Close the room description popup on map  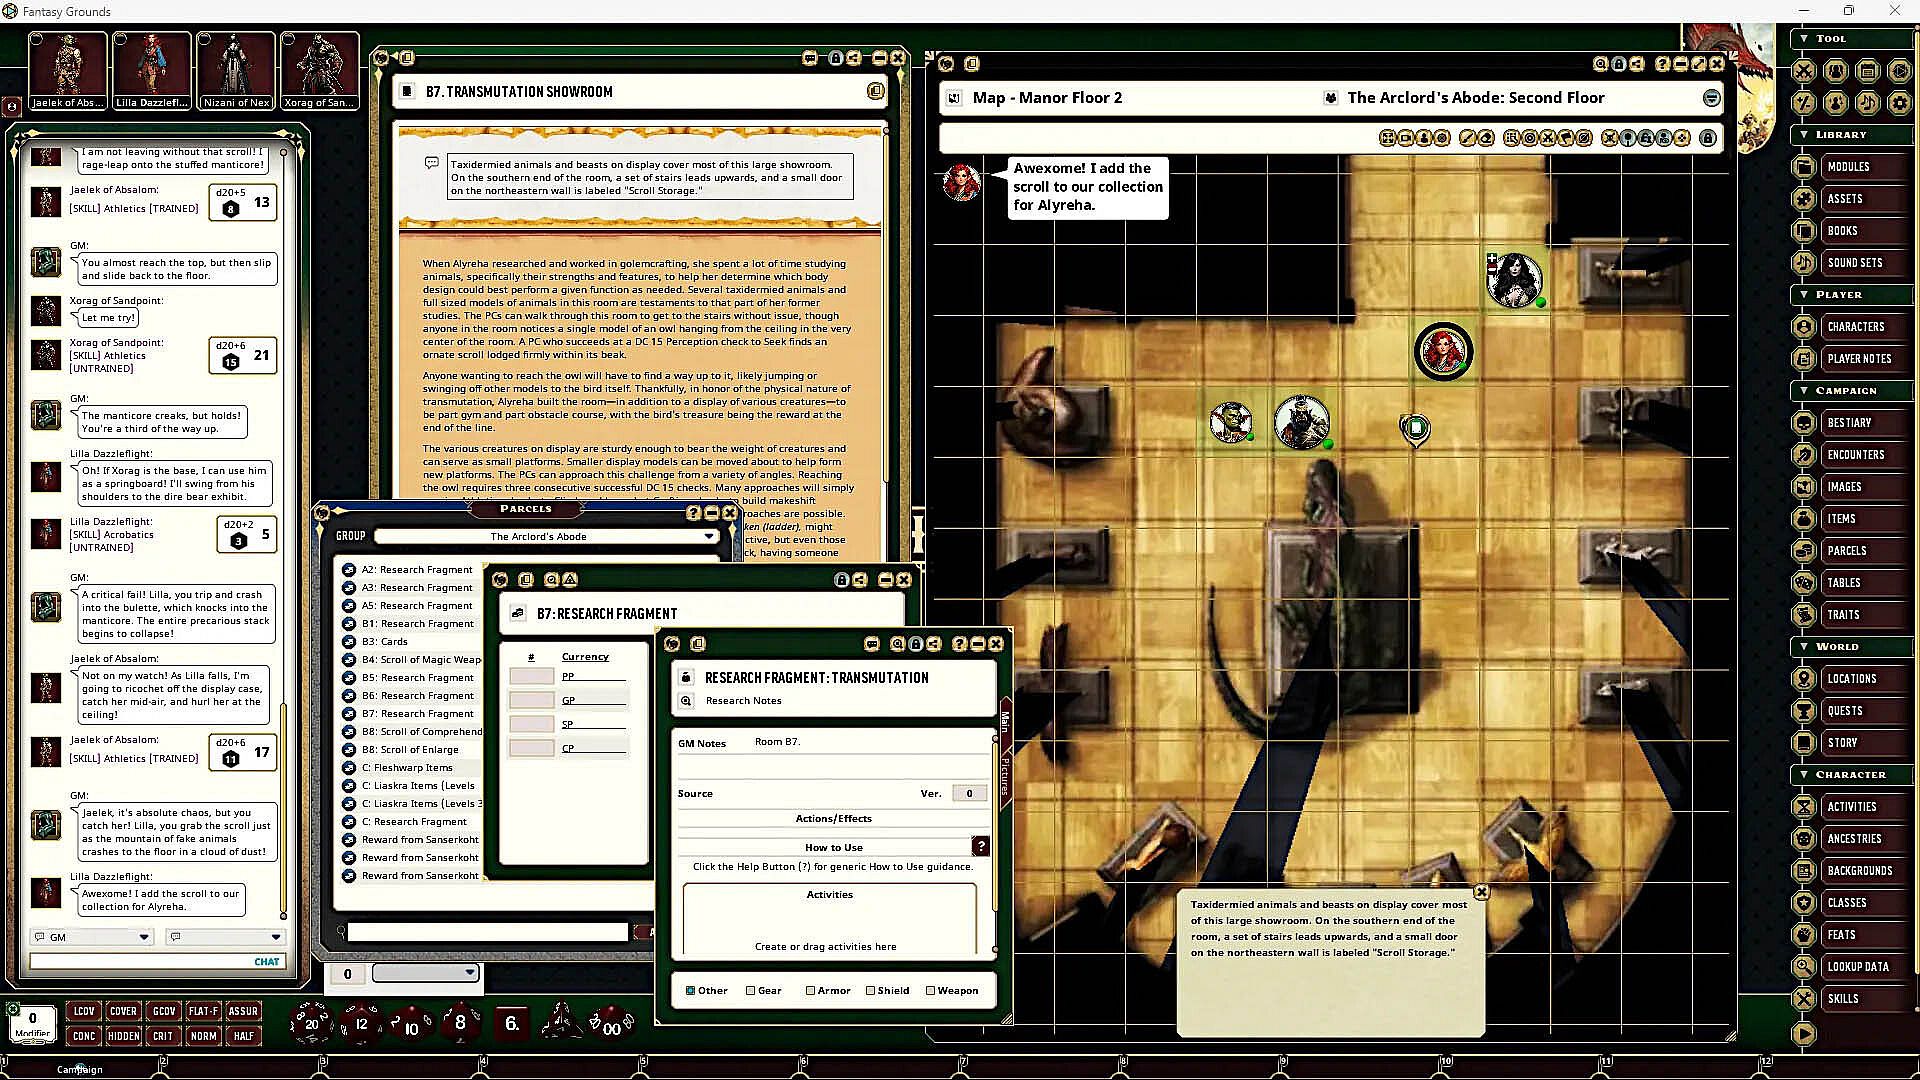[x=1481, y=892]
